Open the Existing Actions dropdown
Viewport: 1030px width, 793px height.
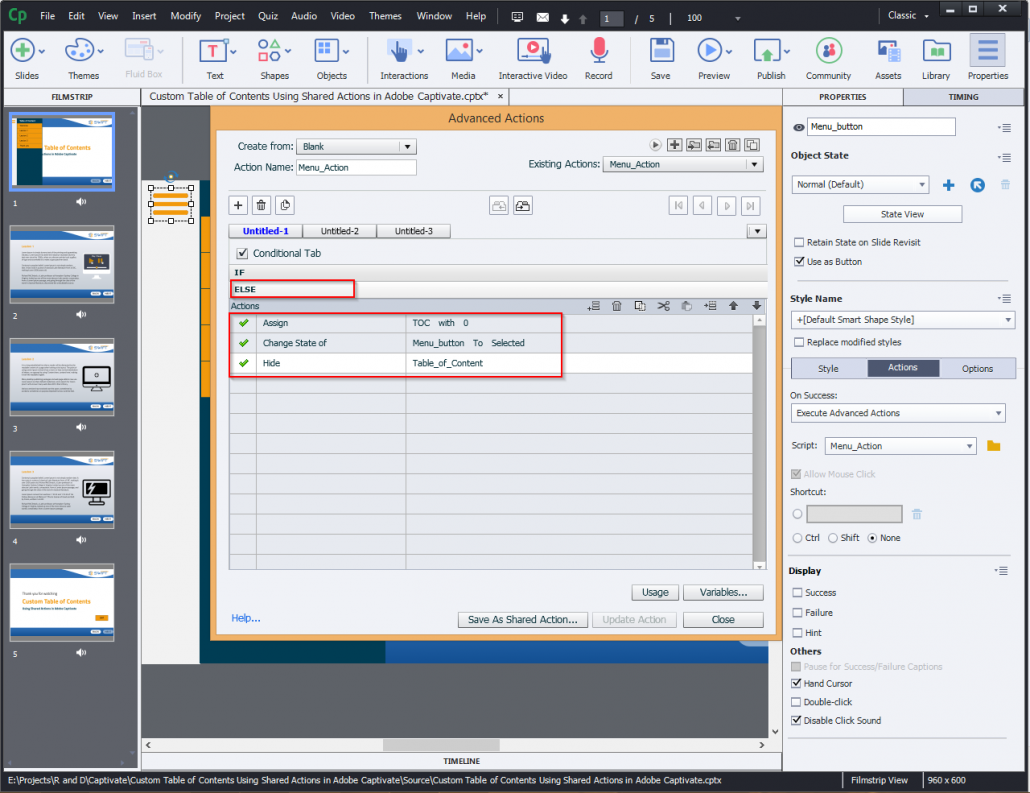754,163
